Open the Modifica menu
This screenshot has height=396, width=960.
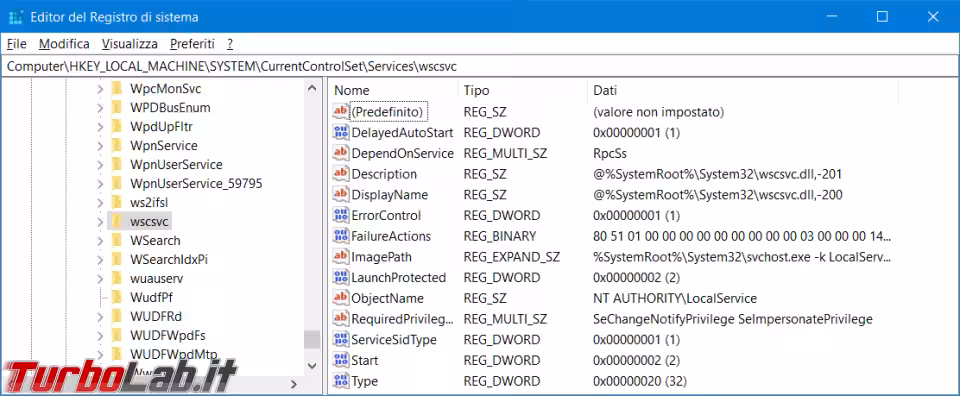[x=64, y=44]
